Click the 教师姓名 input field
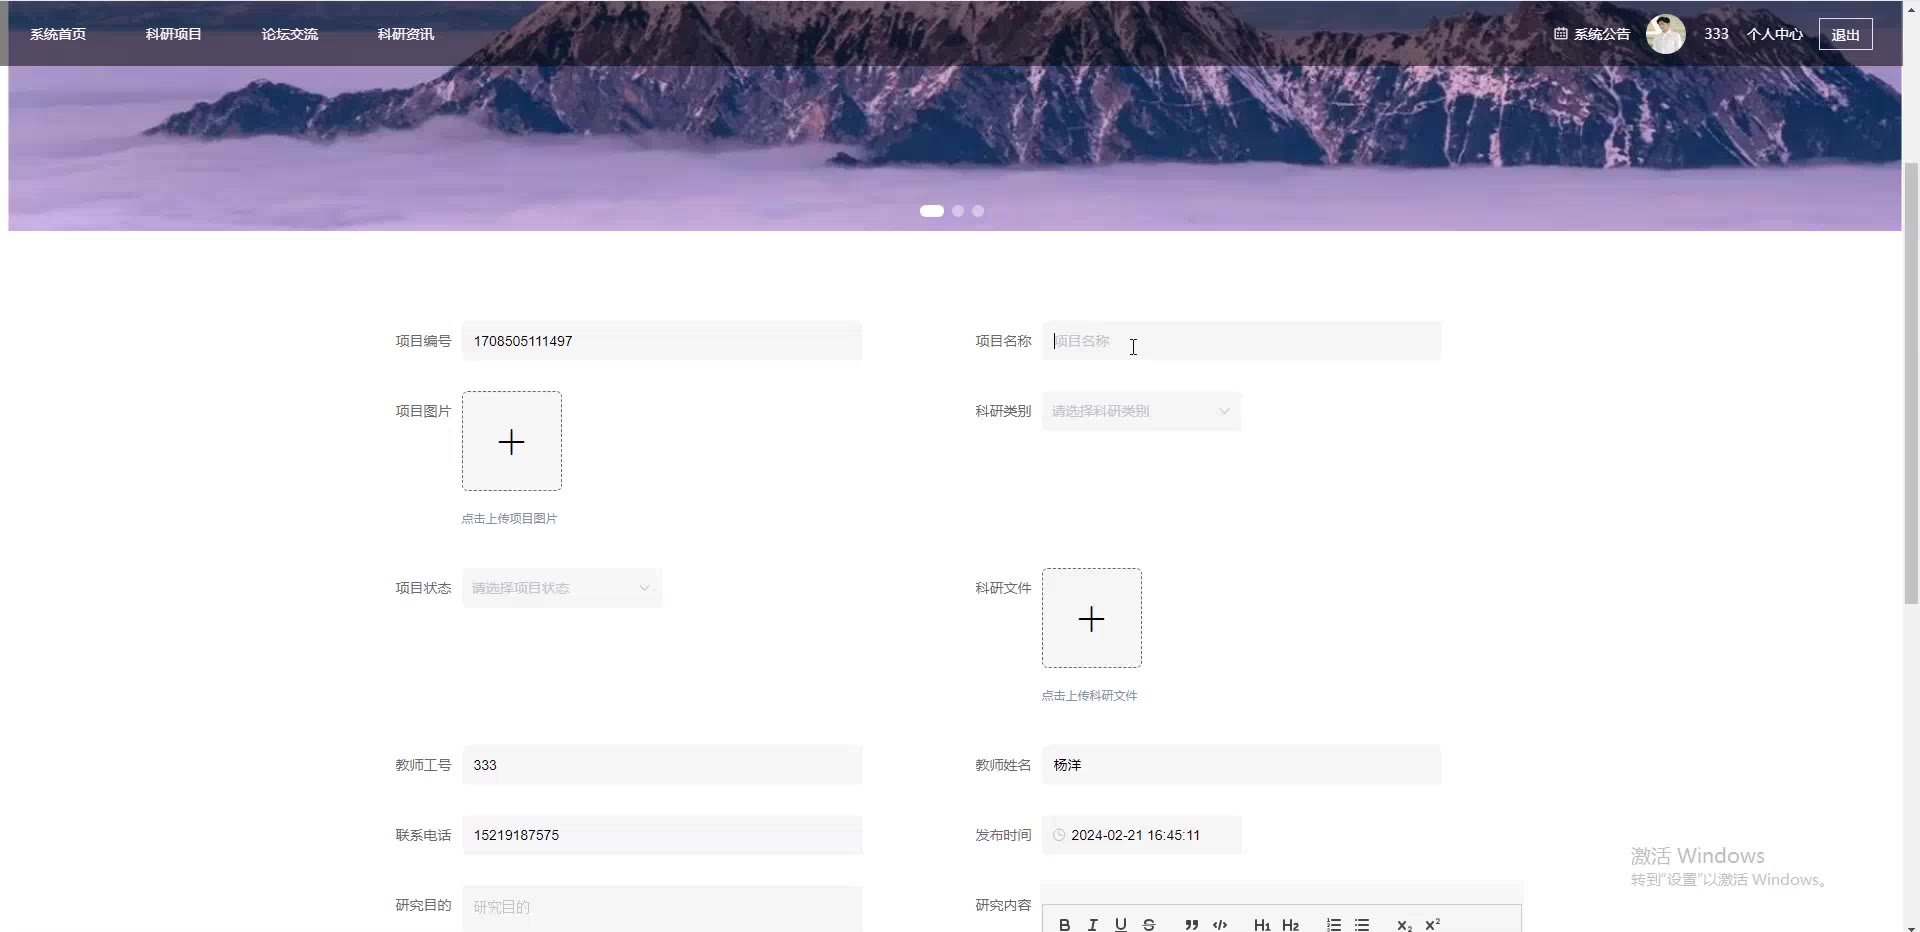 (x=1241, y=765)
